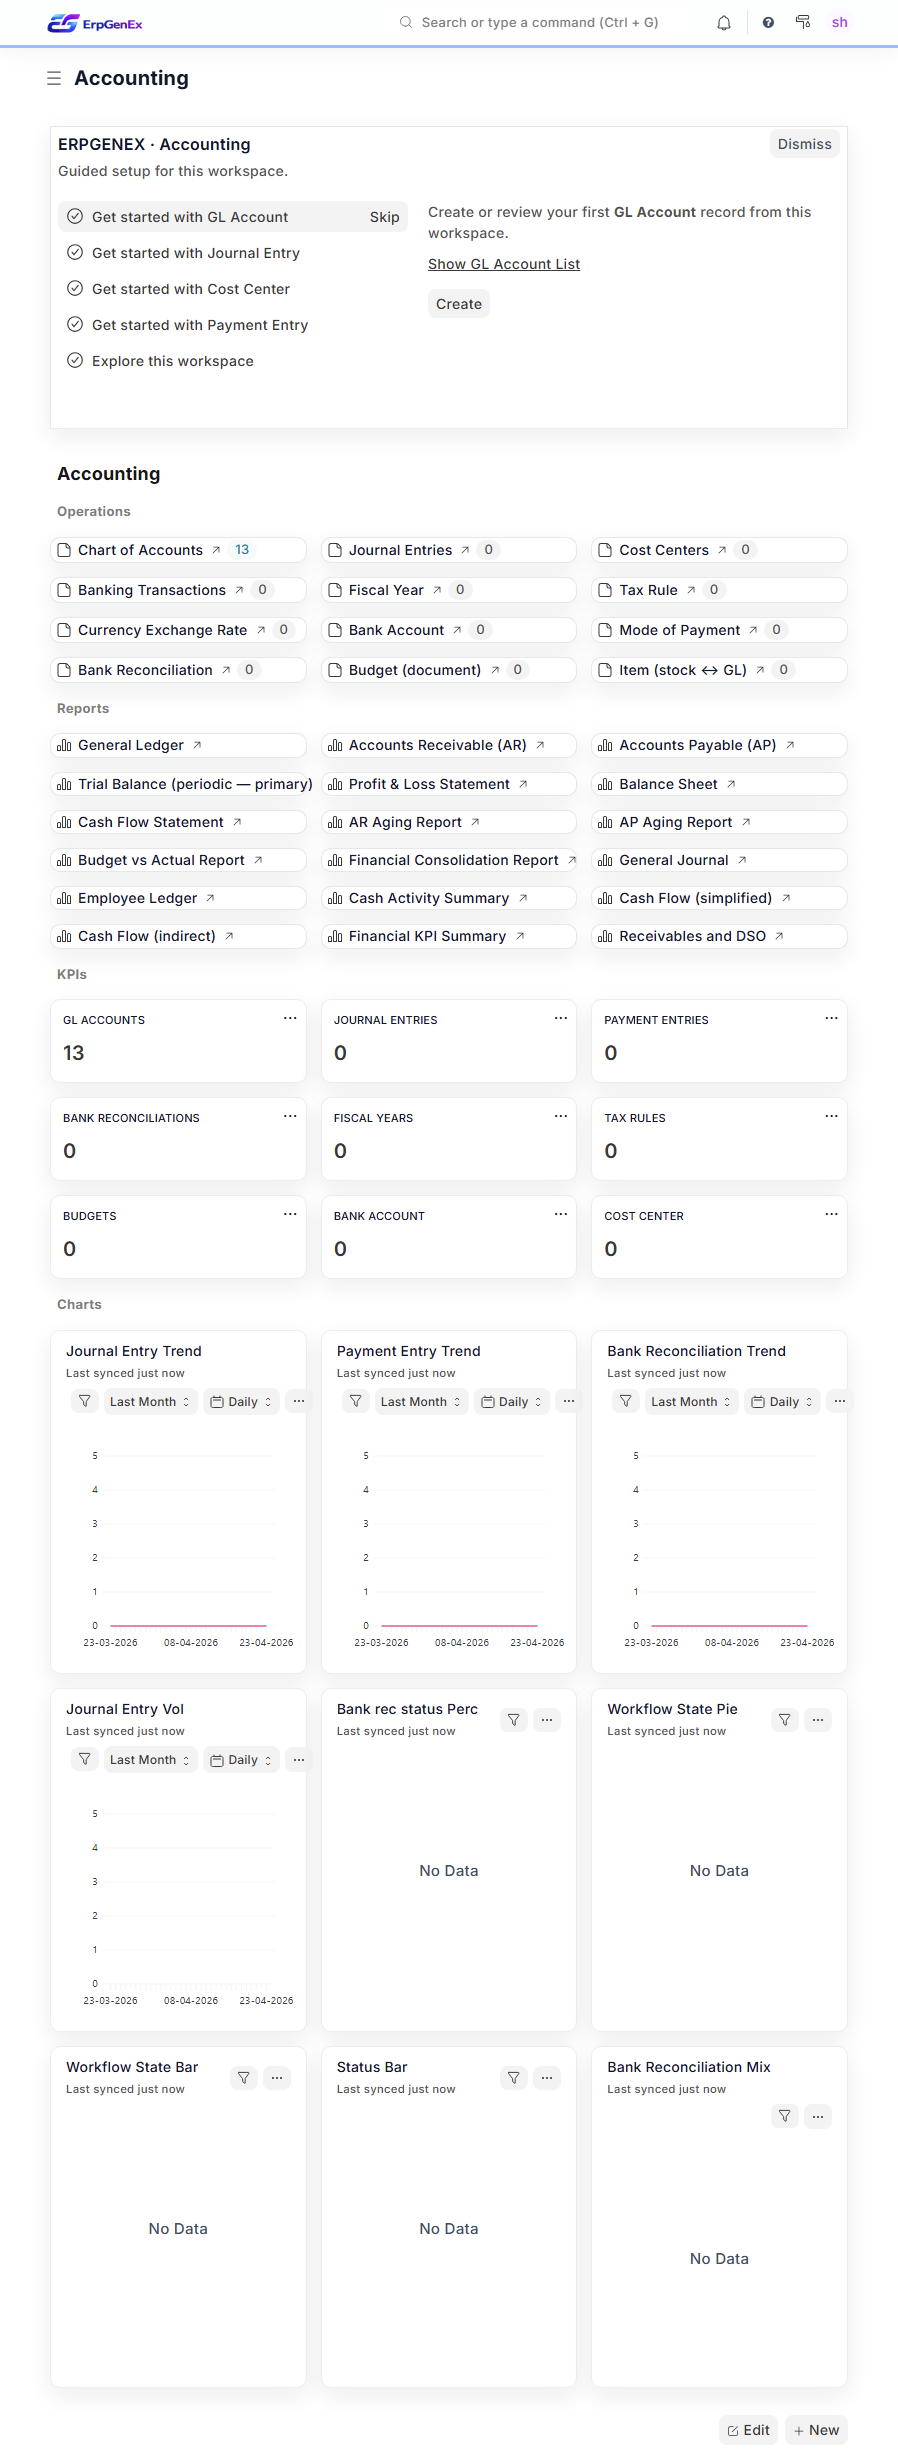This screenshot has height=2451, width=898.
Task: Check off the Explore this workspace step
Action: pyautogui.click(x=75, y=360)
